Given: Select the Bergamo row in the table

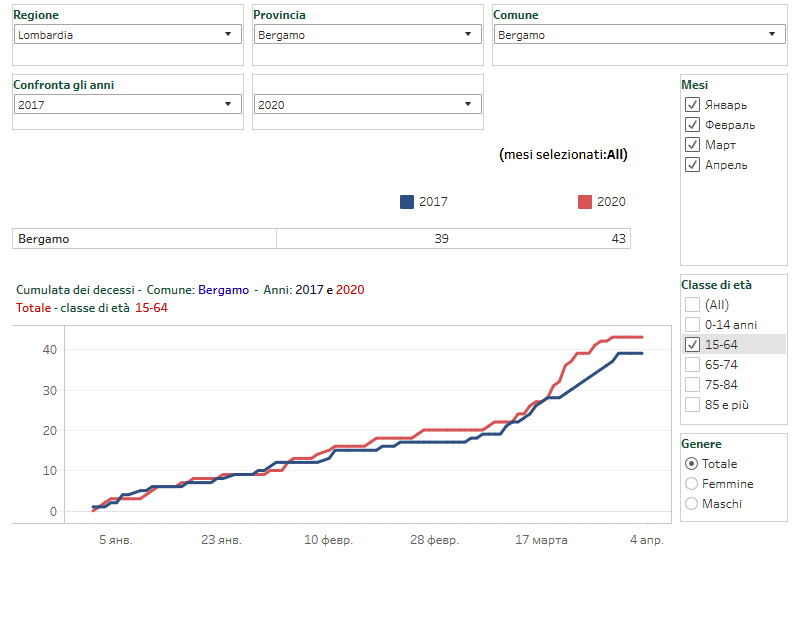Looking at the screenshot, I should (x=144, y=239).
